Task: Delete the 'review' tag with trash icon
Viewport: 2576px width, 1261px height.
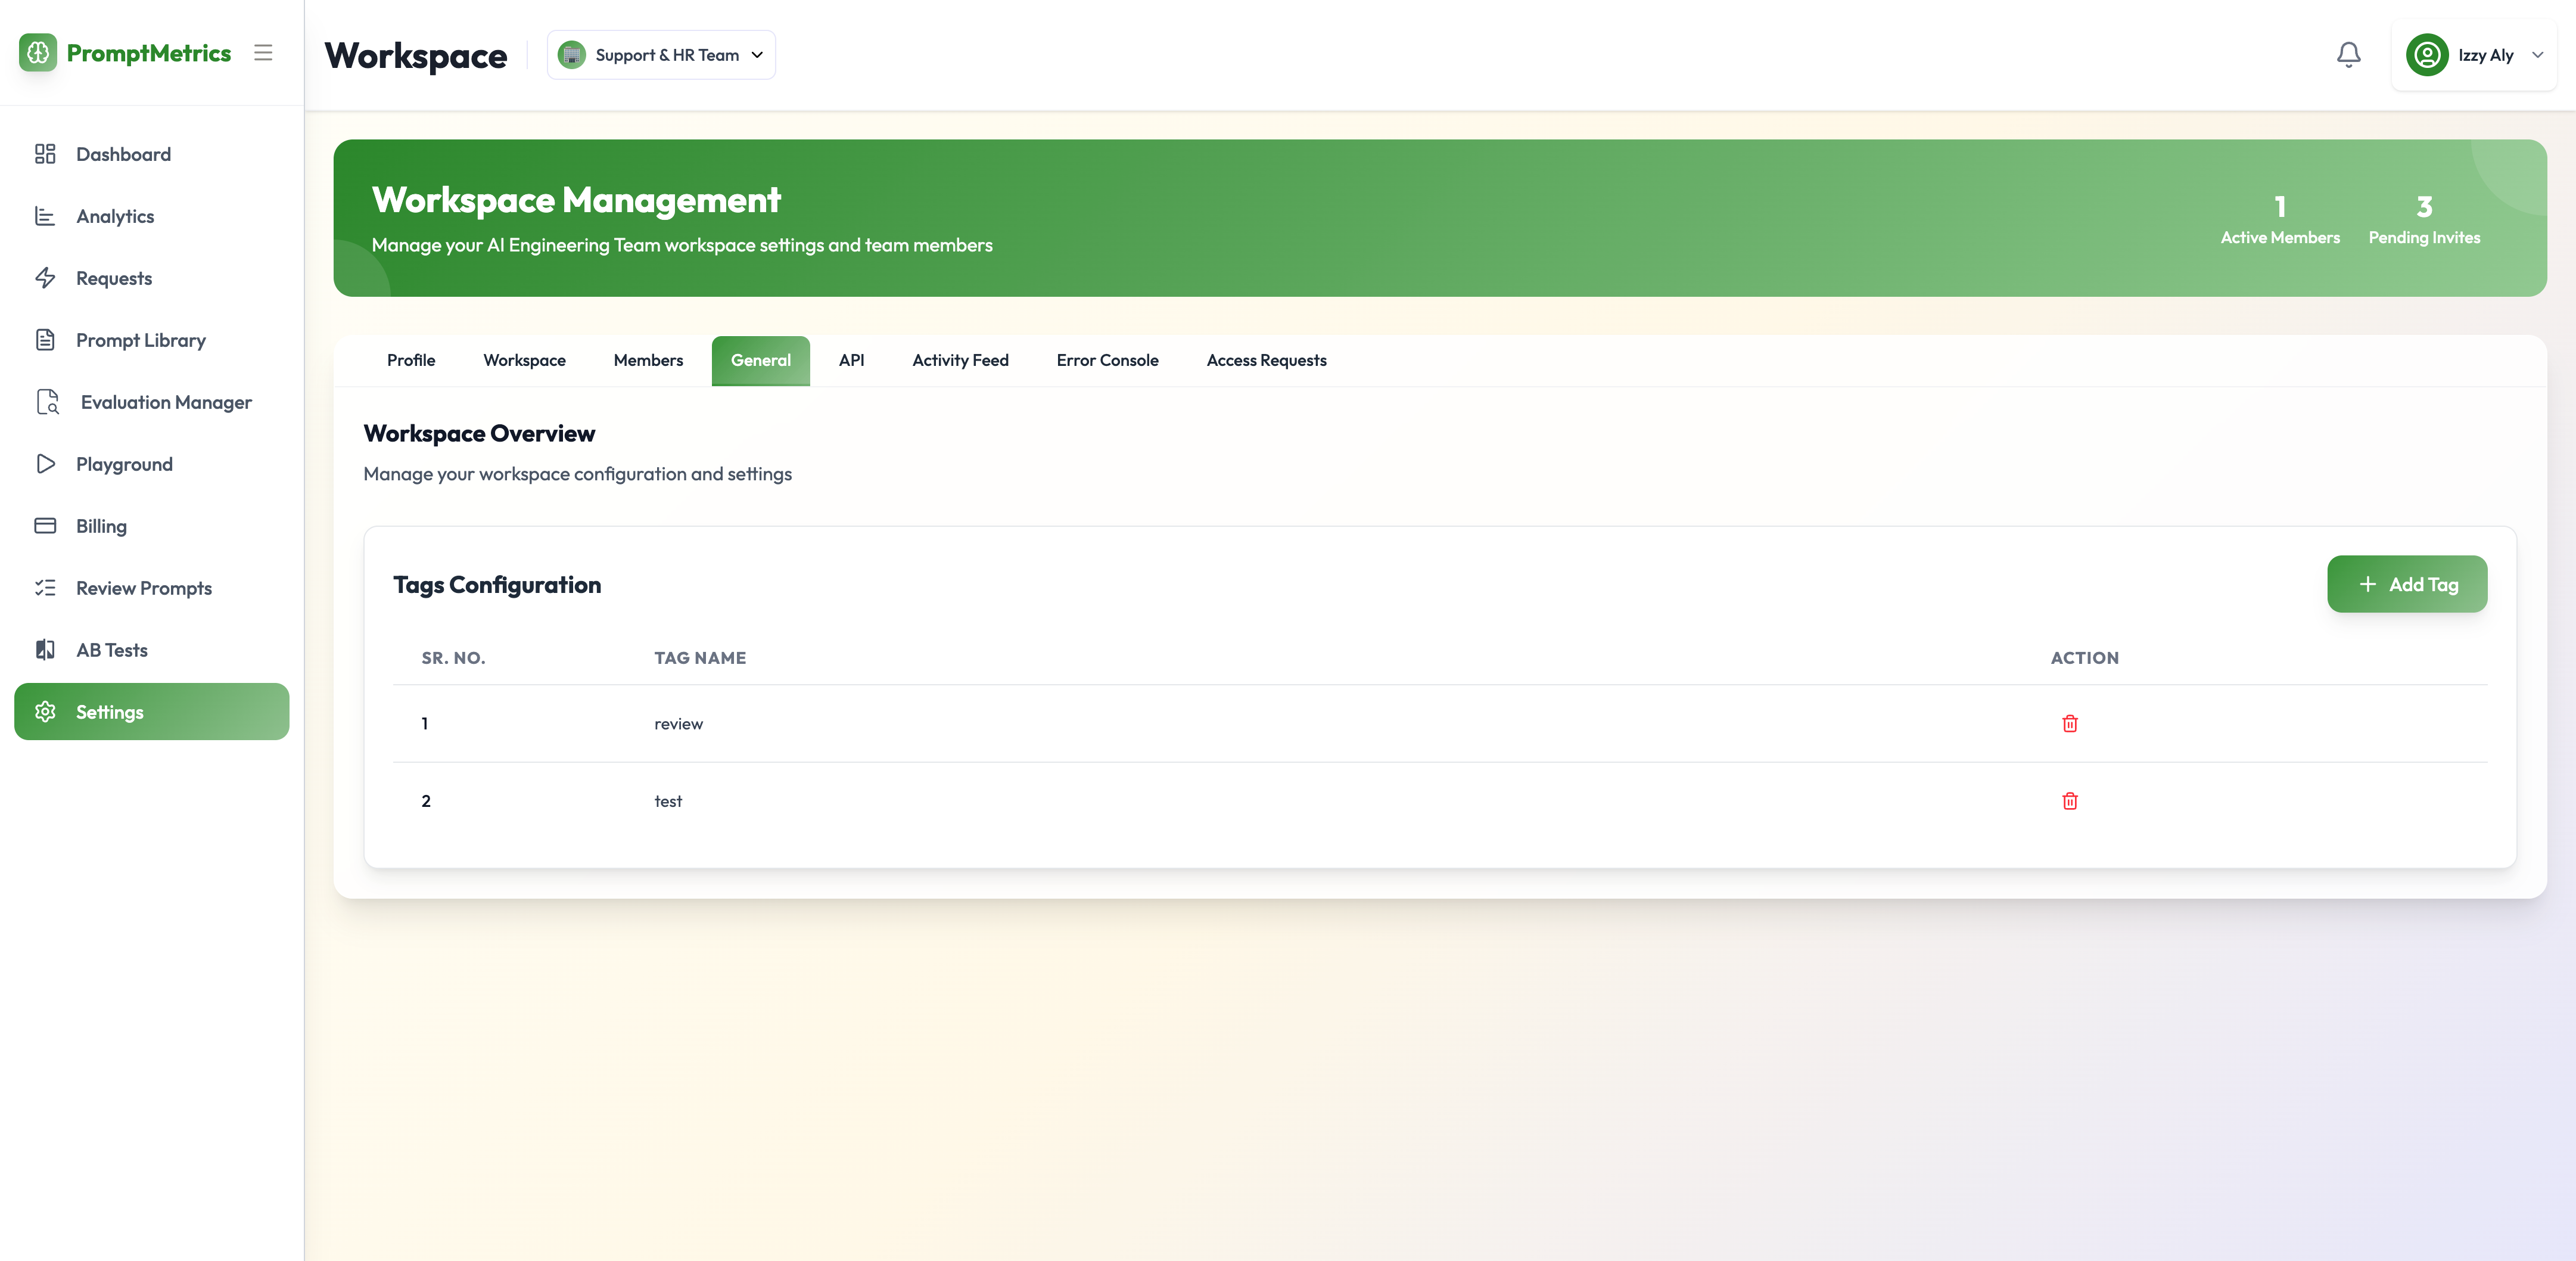Action: [x=2069, y=723]
